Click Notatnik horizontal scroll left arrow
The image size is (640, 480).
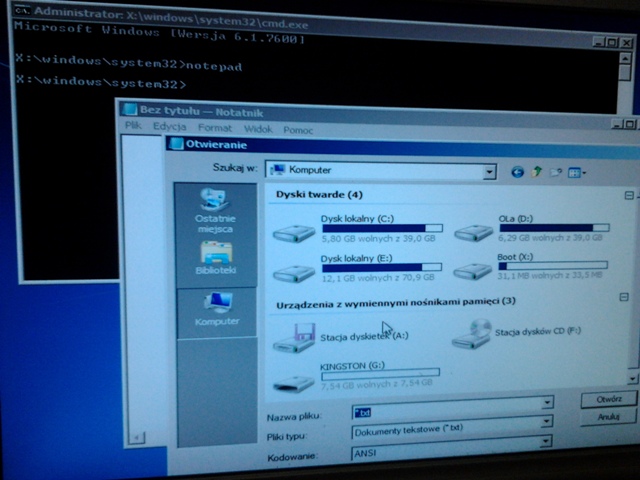point(137,438)
